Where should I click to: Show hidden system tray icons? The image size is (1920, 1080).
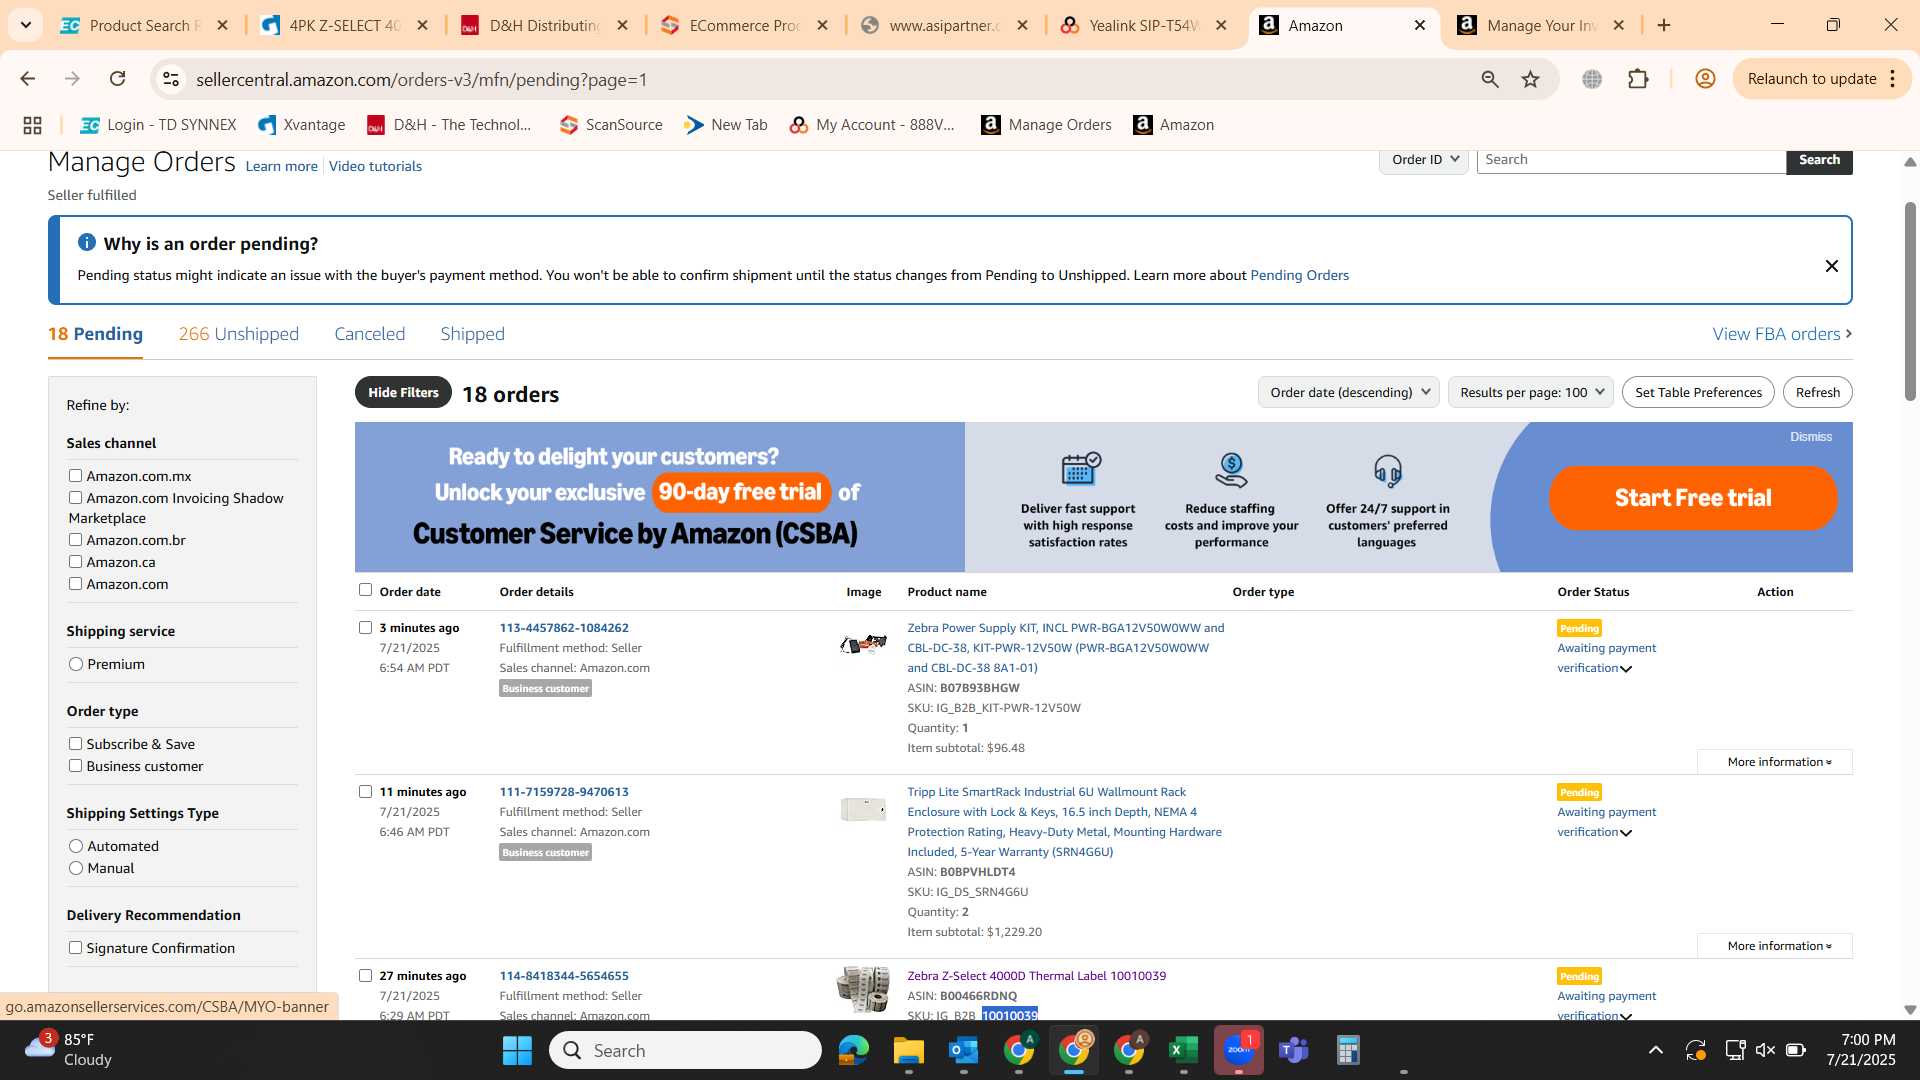coord(1655,1050)
